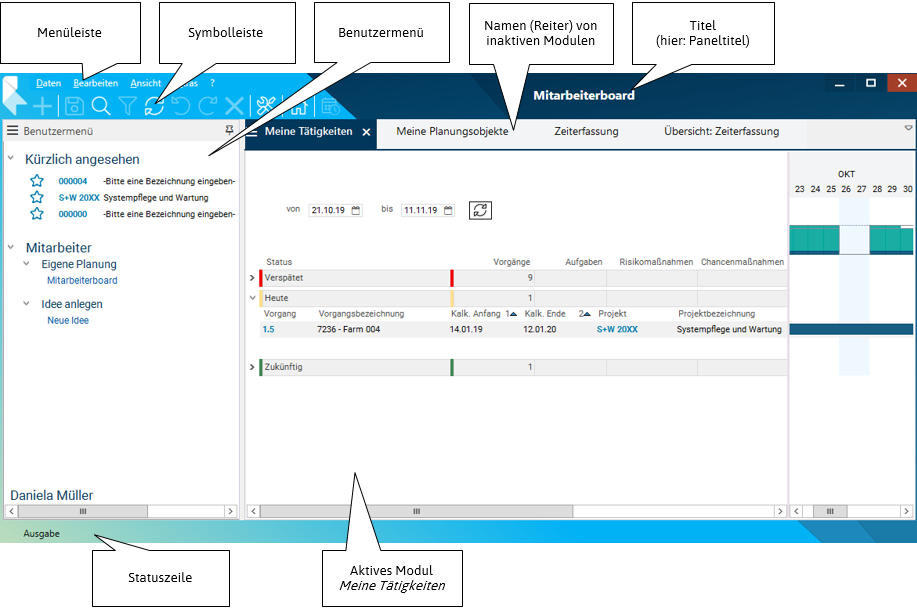Click the save diskette icon in toolbar

point(74,106)
